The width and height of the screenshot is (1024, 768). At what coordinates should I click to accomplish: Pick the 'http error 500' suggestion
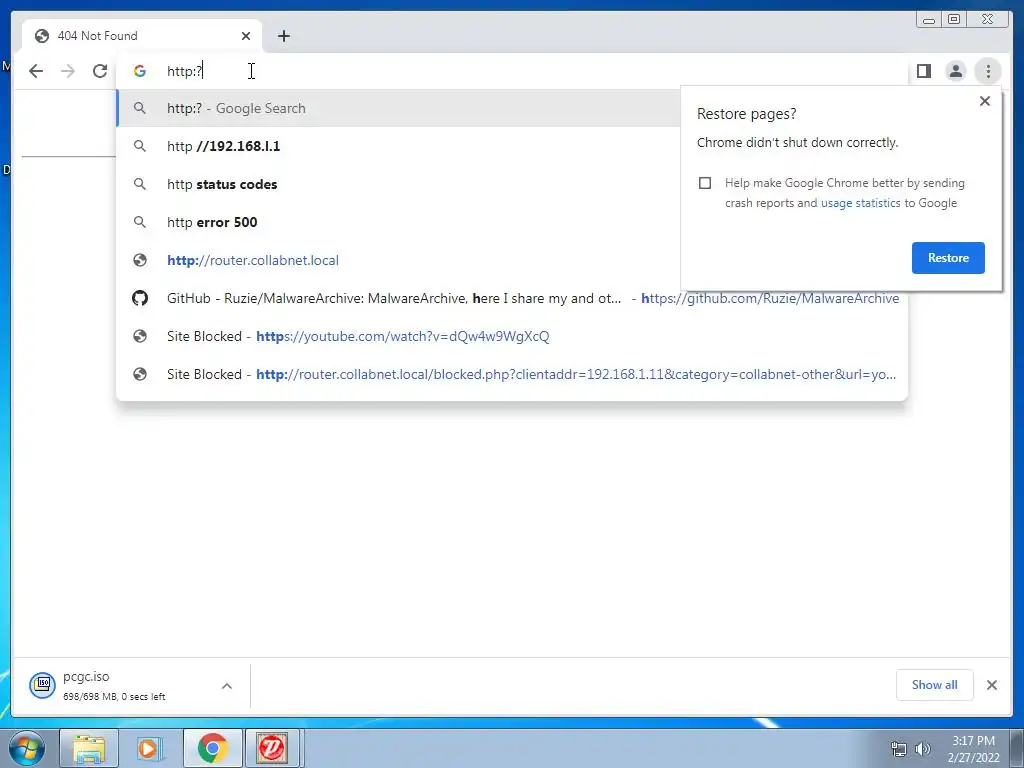[399, 222]
